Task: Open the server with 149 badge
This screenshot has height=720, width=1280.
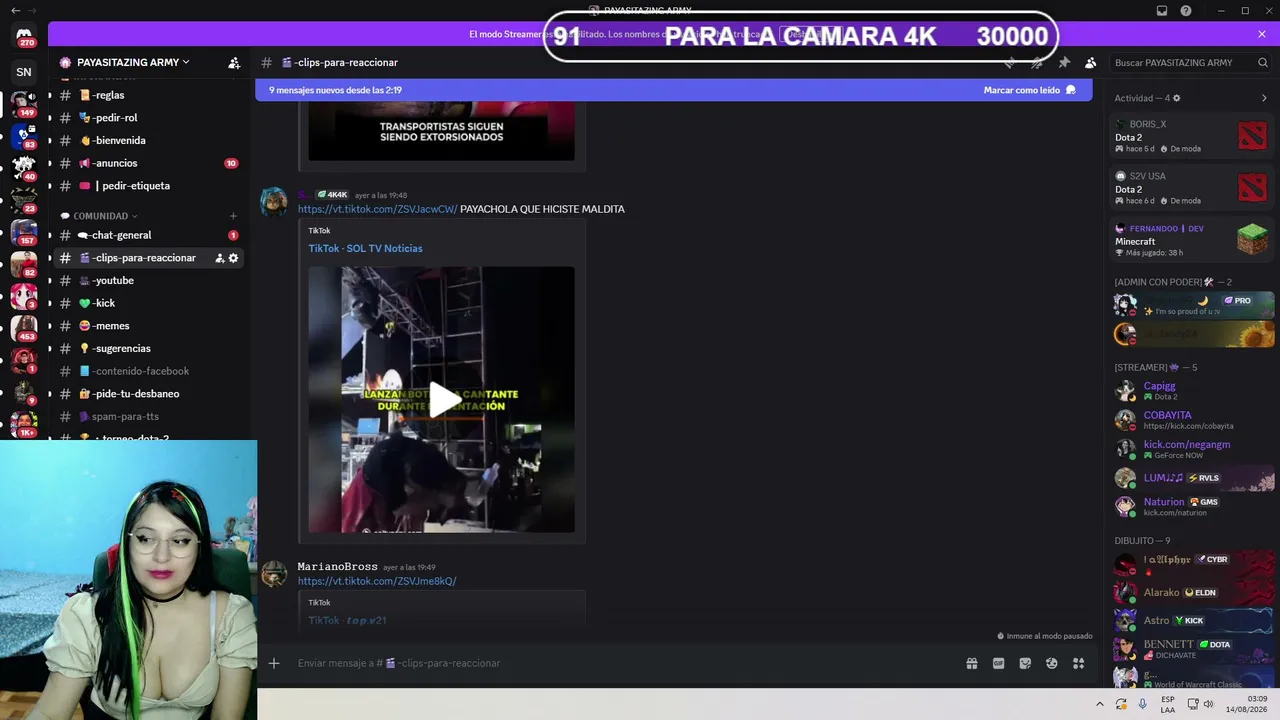Action: click(x=24, y=103)
